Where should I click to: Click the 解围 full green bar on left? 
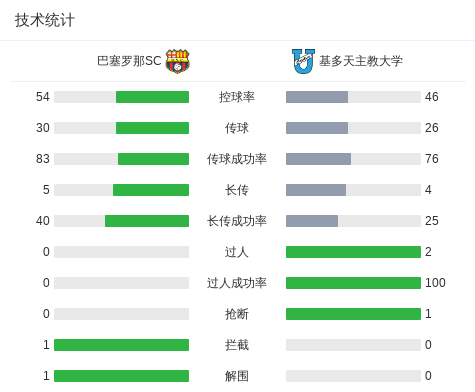tap(122, 376)
